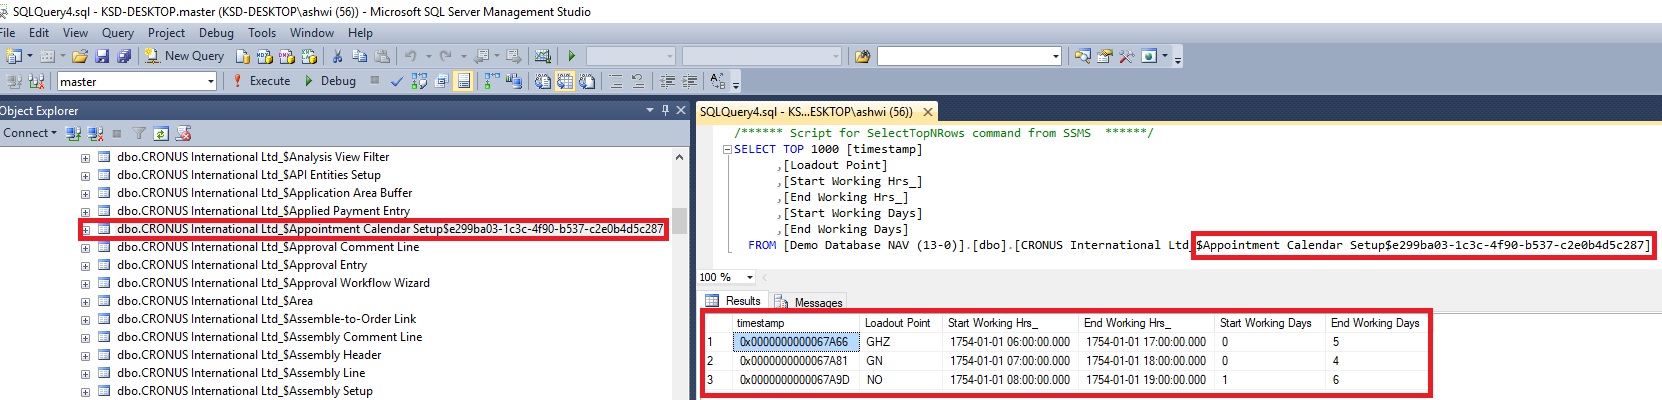Open the zoom percentage dropdown at 100 %
The height and width of the screenshot is (400, 1662).
coord(750,277)
